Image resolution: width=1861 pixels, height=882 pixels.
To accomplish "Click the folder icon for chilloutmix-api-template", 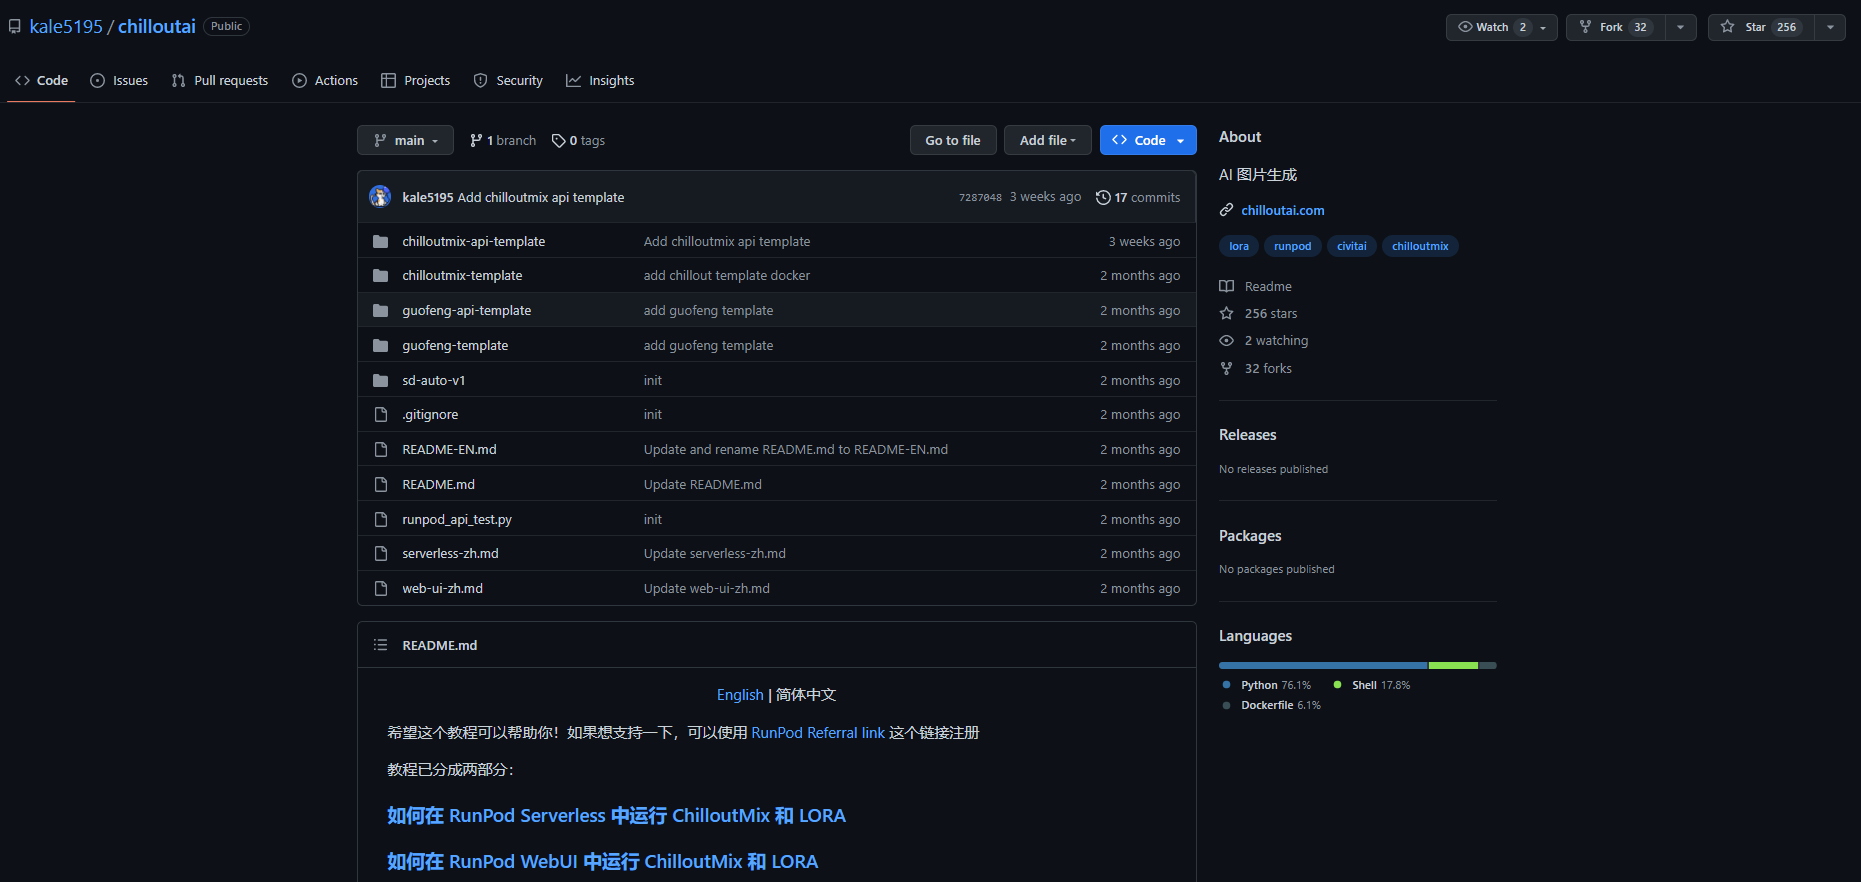I will (380, 241).
